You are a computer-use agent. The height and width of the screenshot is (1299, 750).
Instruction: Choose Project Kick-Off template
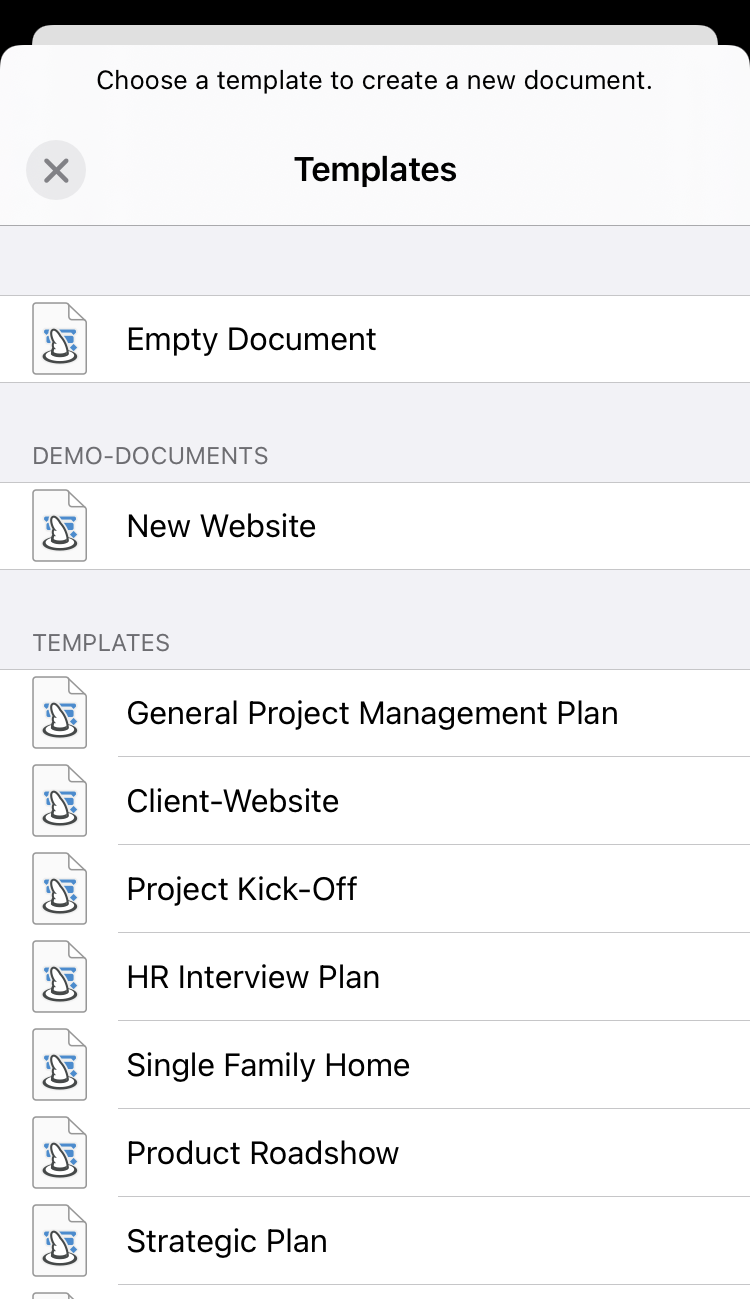pos(241,889)
